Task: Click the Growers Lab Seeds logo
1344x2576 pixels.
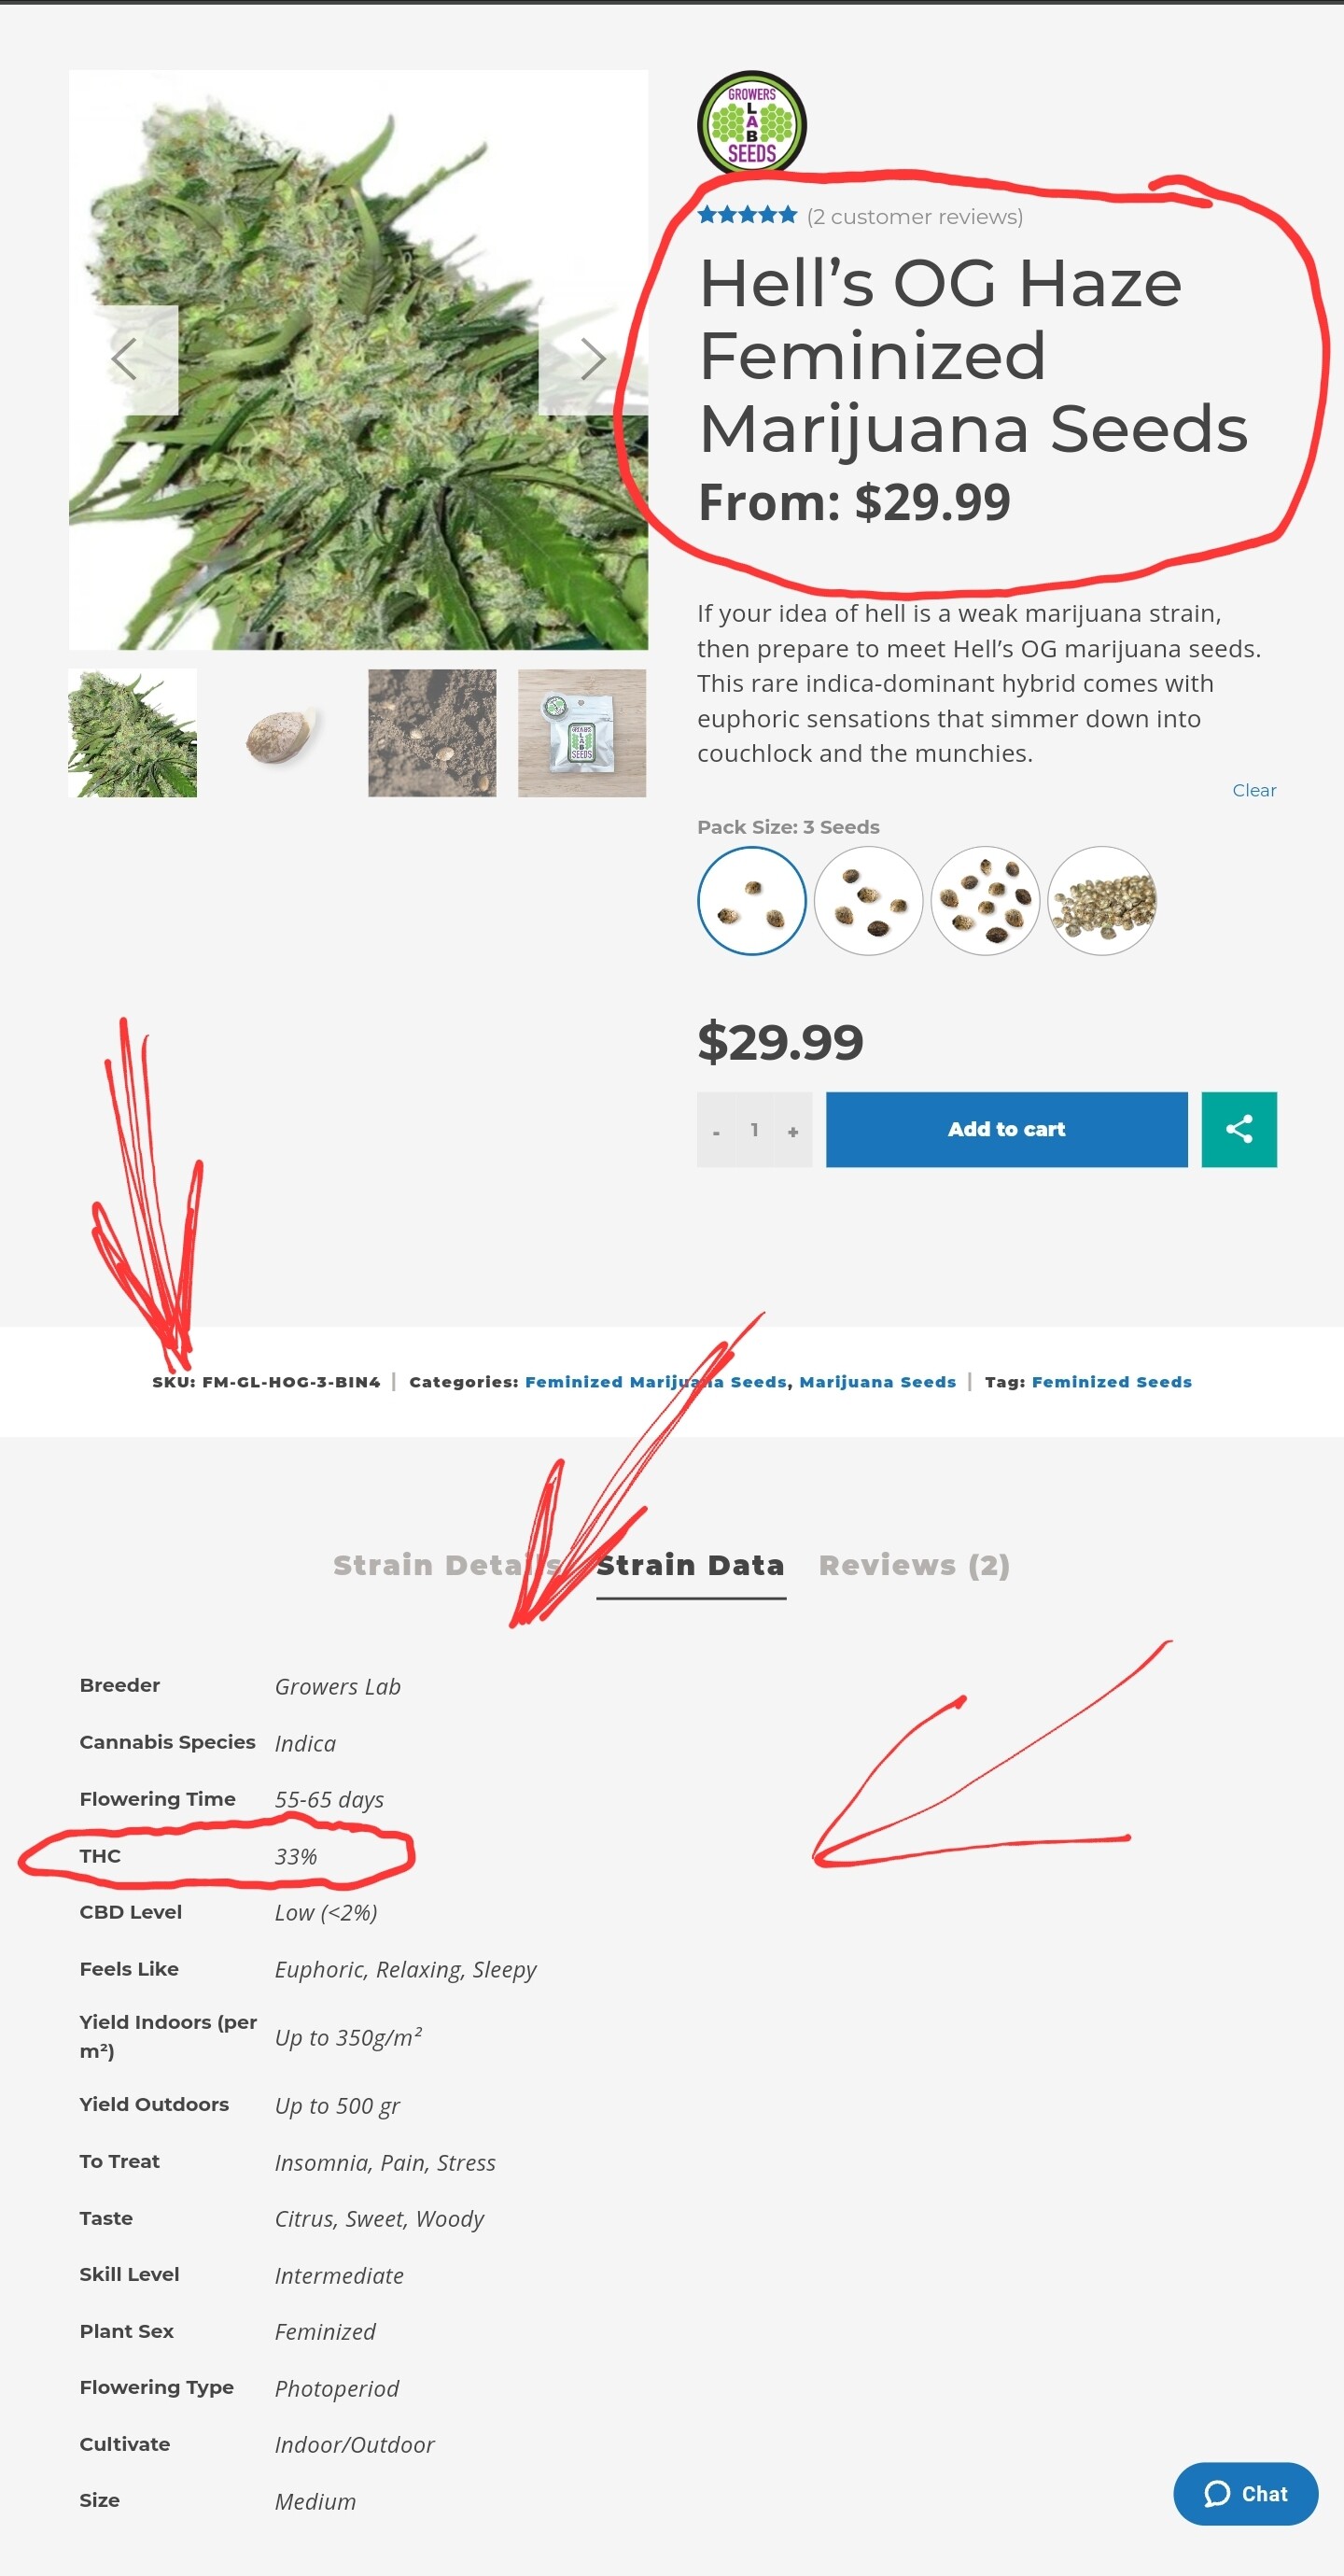Action: pyautogui.click(x=751, y=124)
